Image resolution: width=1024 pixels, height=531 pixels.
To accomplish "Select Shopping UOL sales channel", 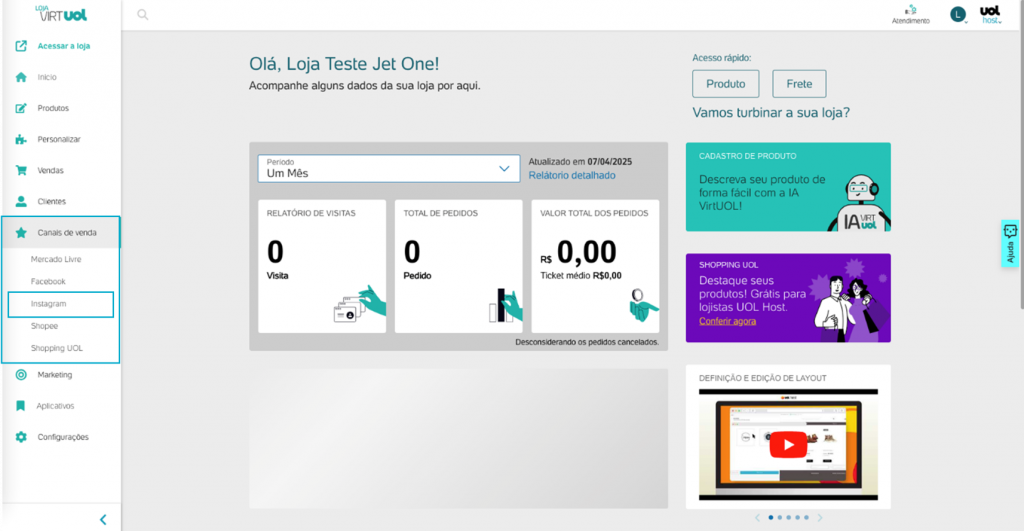I will click(57, 348).
